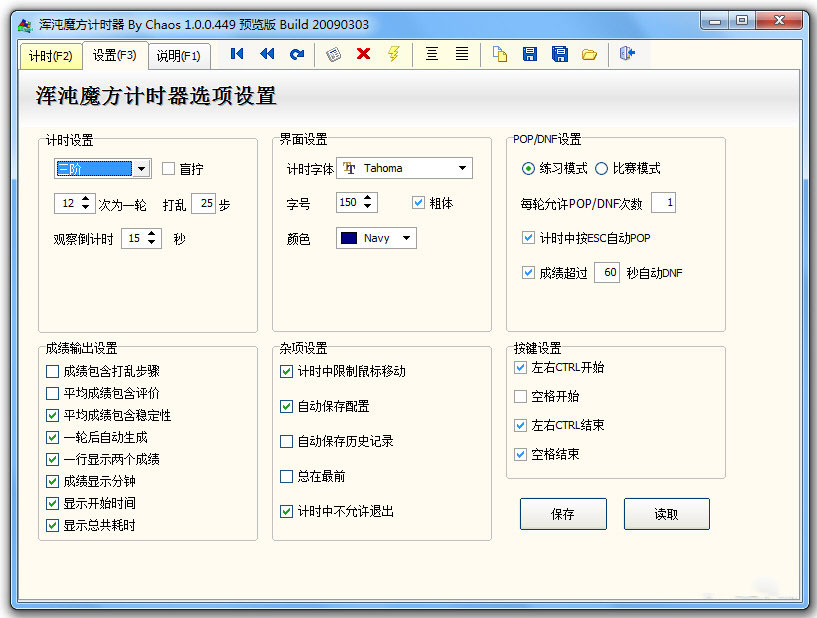817x618 pixels.
Task: Click the app icon in the title bar
Action: (x=24, y=25)
